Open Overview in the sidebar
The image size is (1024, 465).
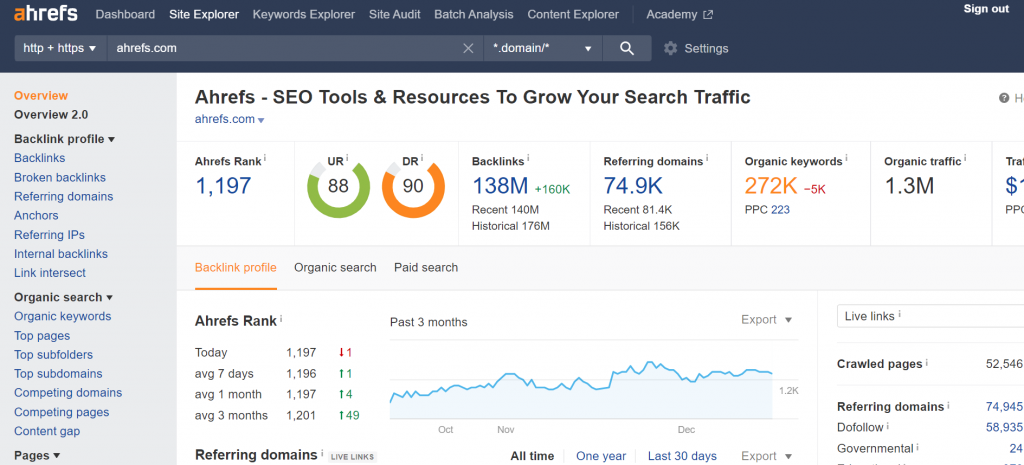[x=41, y=95]
